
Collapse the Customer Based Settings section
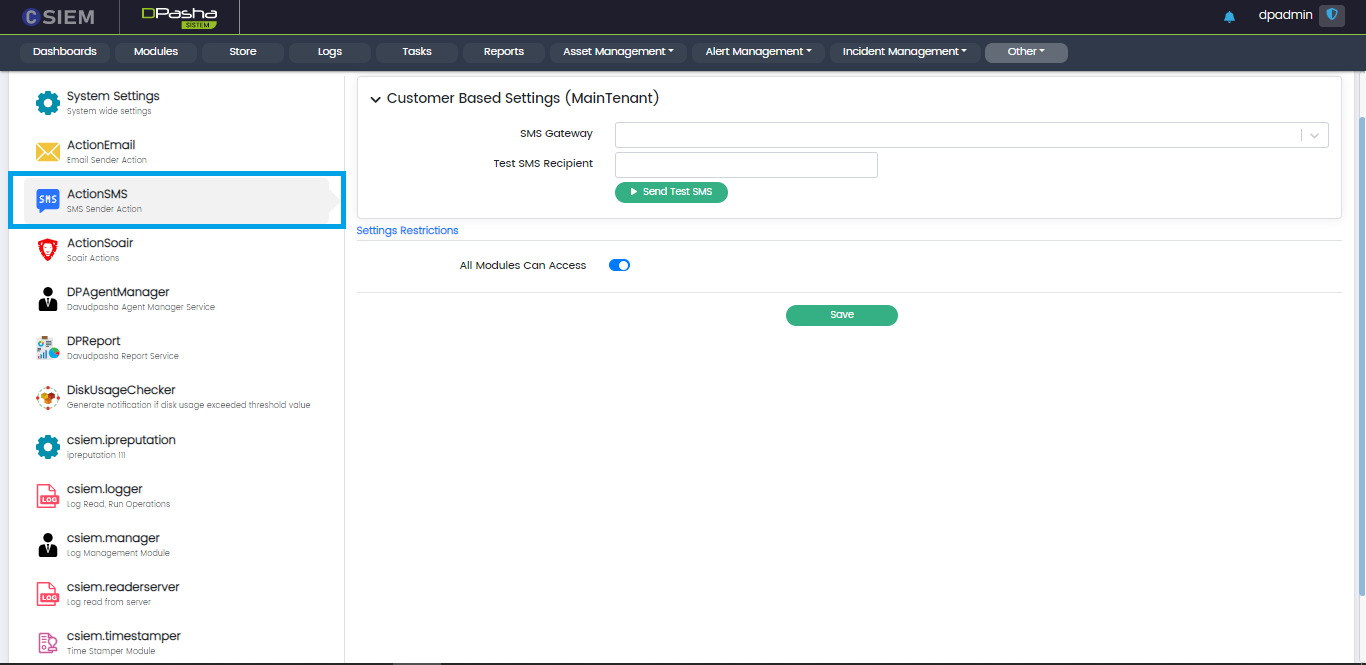376,99
